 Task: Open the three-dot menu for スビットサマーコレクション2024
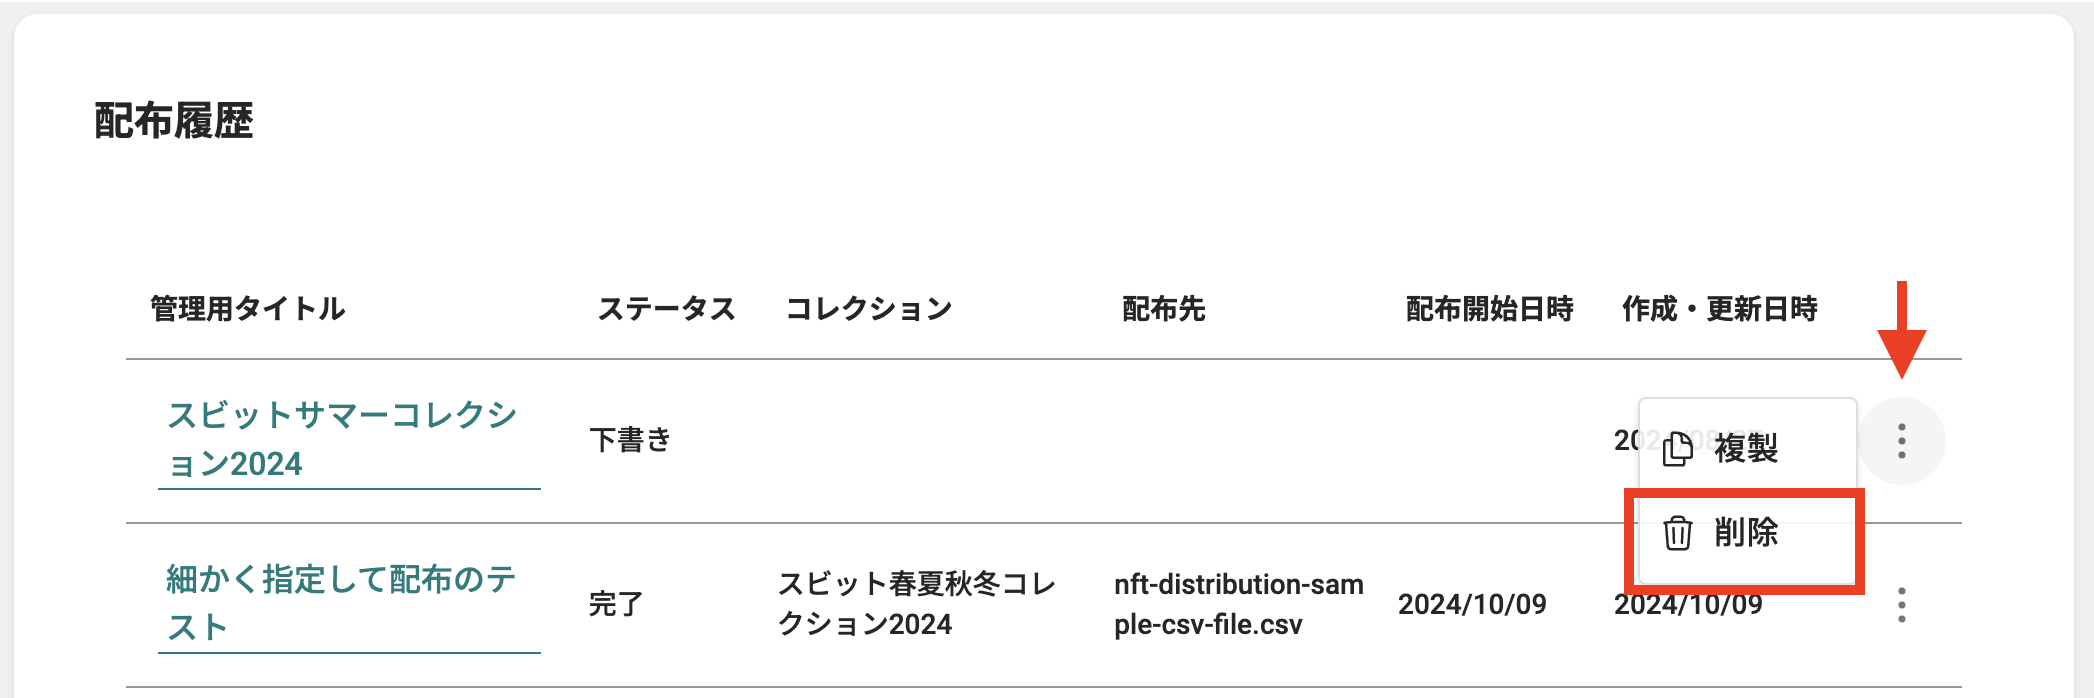click(x=1901, y=441)
